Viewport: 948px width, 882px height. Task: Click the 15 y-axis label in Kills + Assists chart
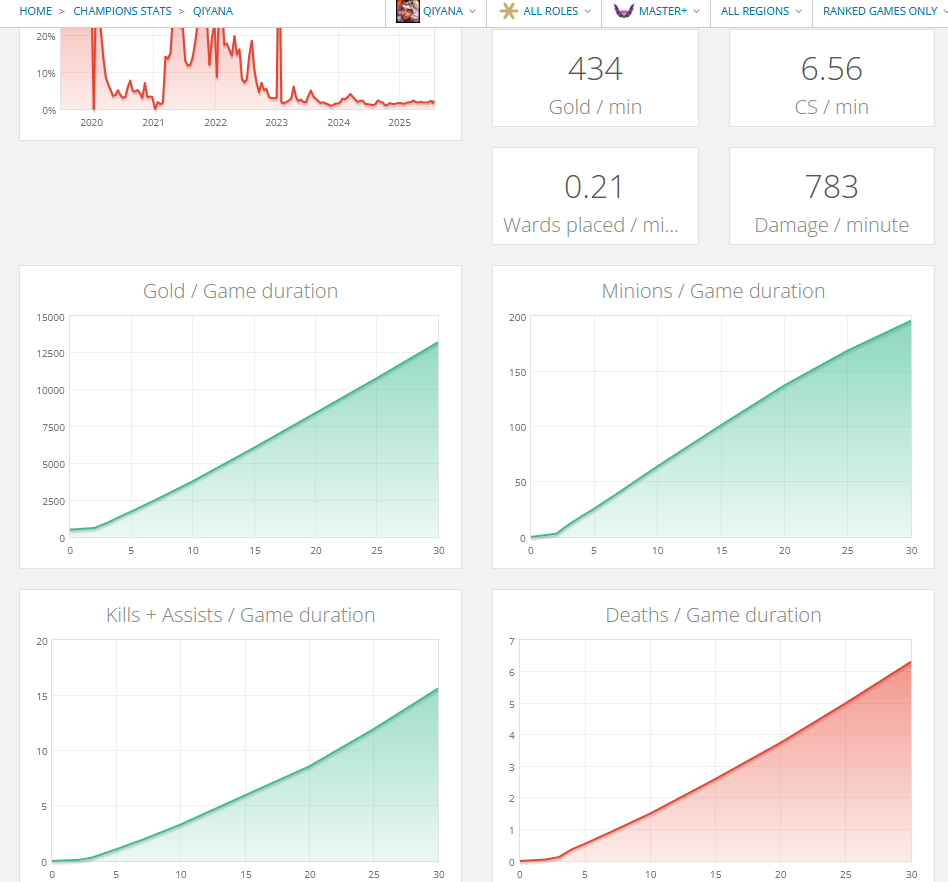point(42,696)
